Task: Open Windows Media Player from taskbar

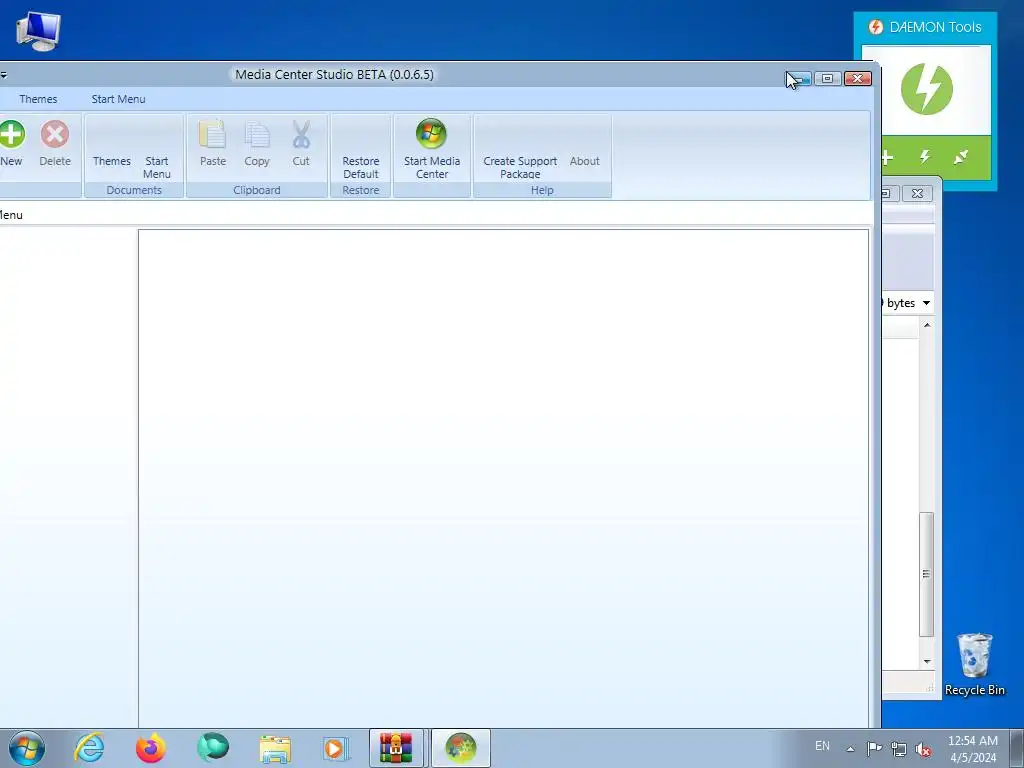Action: tap(336, 748)
